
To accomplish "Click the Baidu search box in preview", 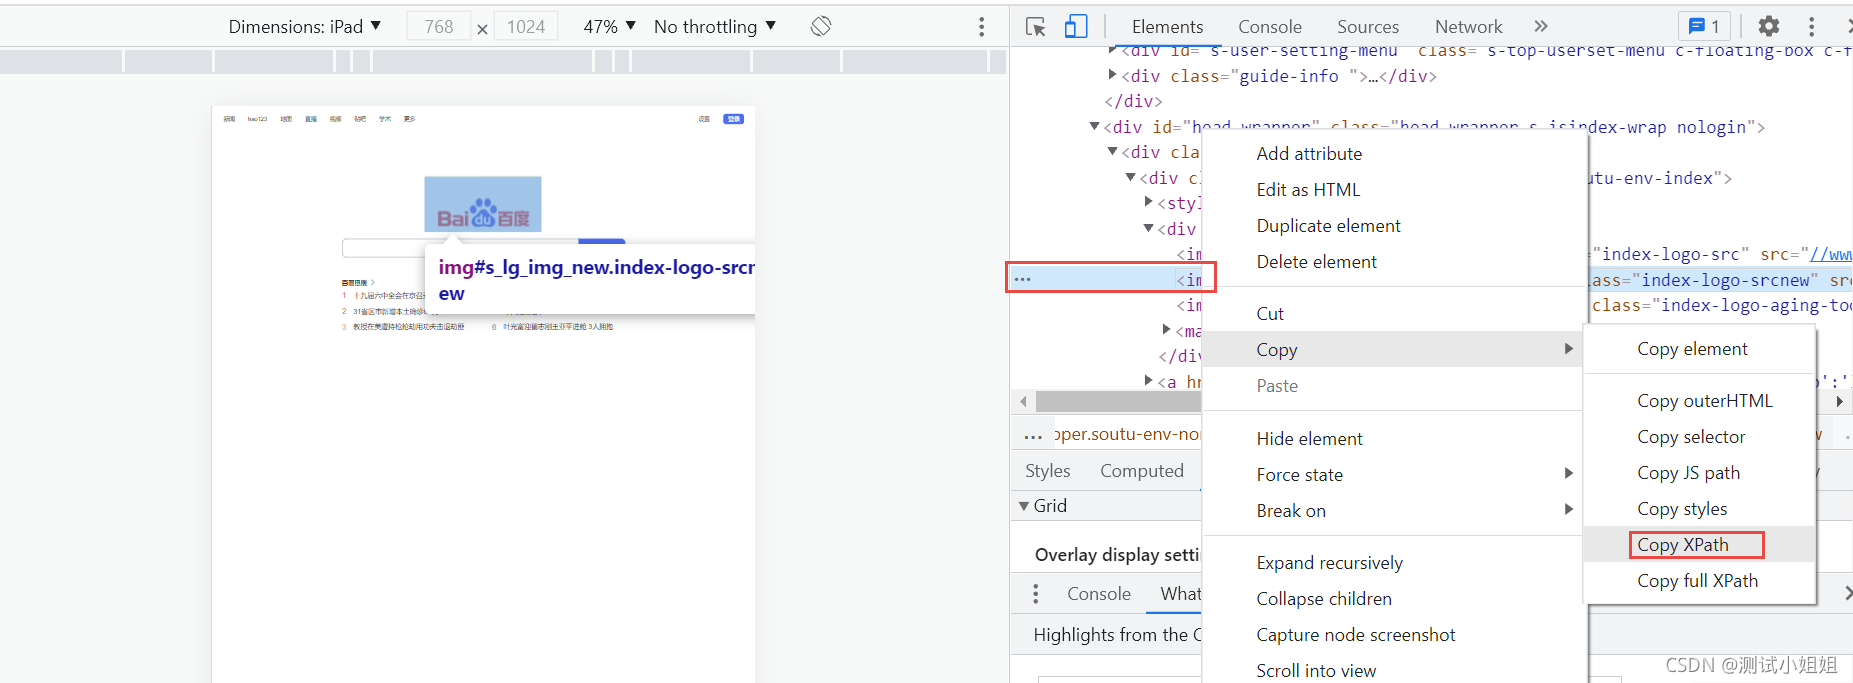I will point(460,248).
